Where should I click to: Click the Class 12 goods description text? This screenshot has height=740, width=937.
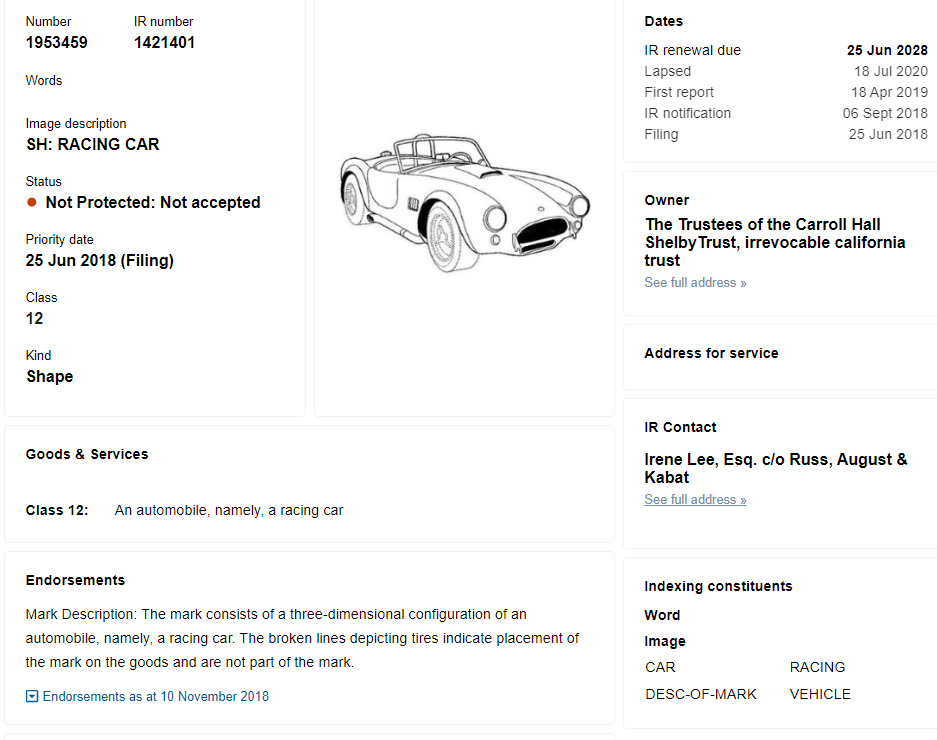[229, 510]
